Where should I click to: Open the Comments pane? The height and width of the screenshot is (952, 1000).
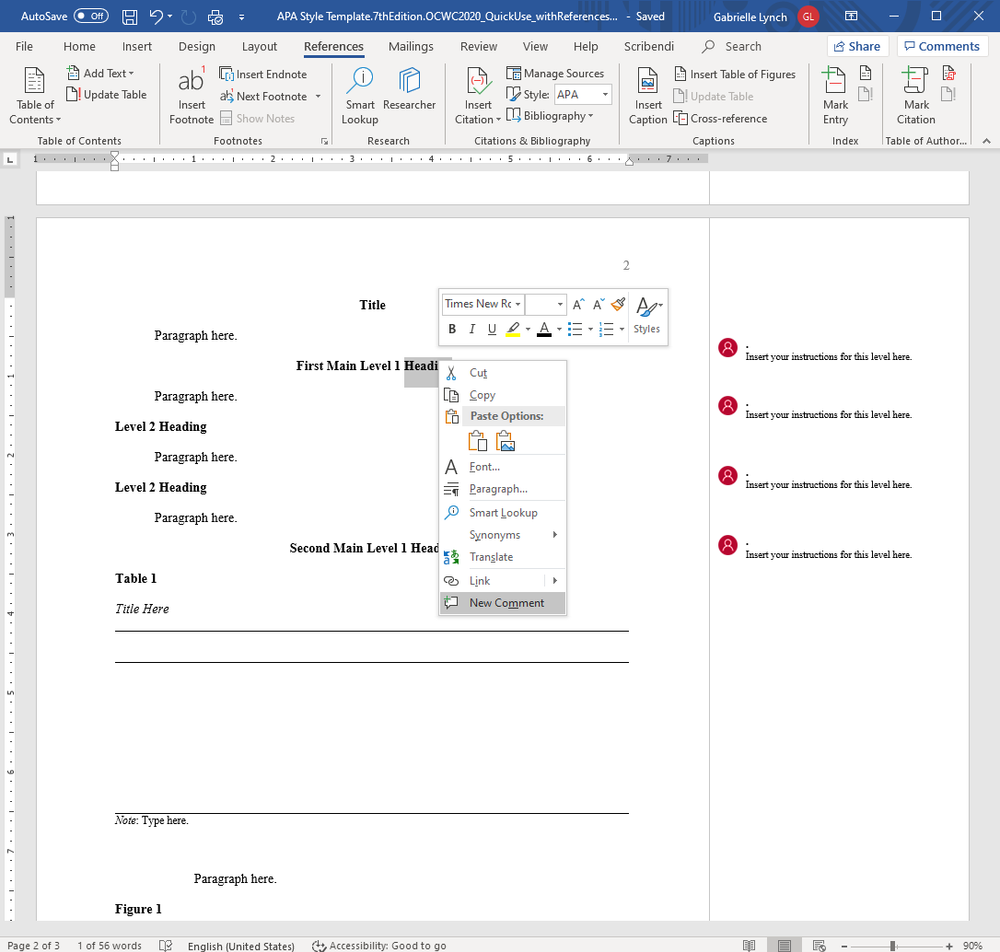tap(941, 46)
